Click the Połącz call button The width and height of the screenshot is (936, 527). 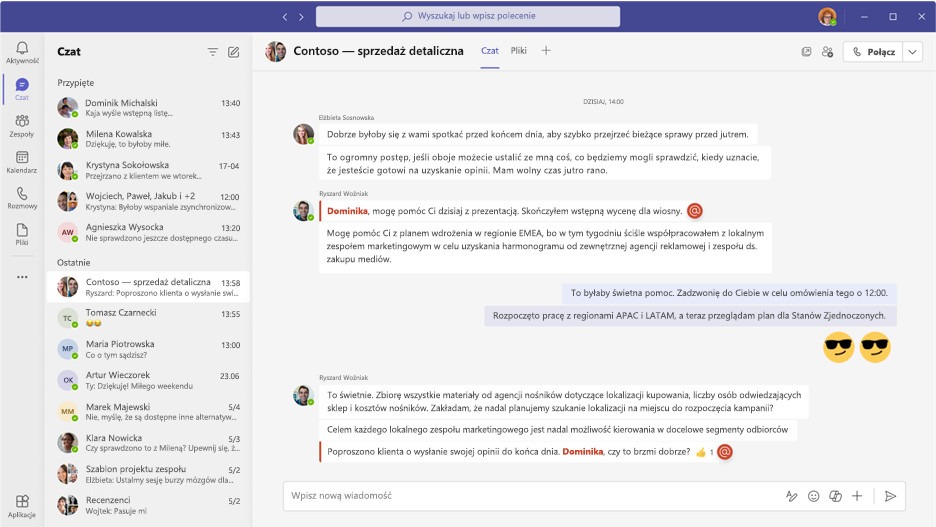[x=873, y=52]
